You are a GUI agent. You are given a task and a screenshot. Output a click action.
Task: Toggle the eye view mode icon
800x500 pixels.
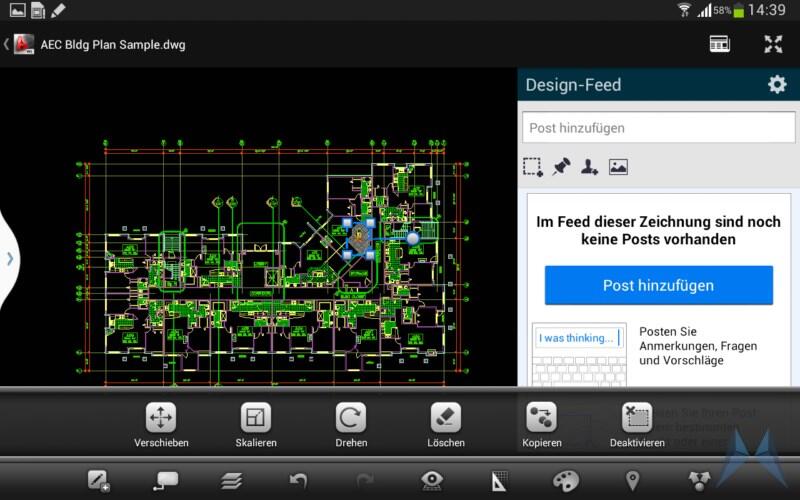pyautogui.click(x=432, y=481)
